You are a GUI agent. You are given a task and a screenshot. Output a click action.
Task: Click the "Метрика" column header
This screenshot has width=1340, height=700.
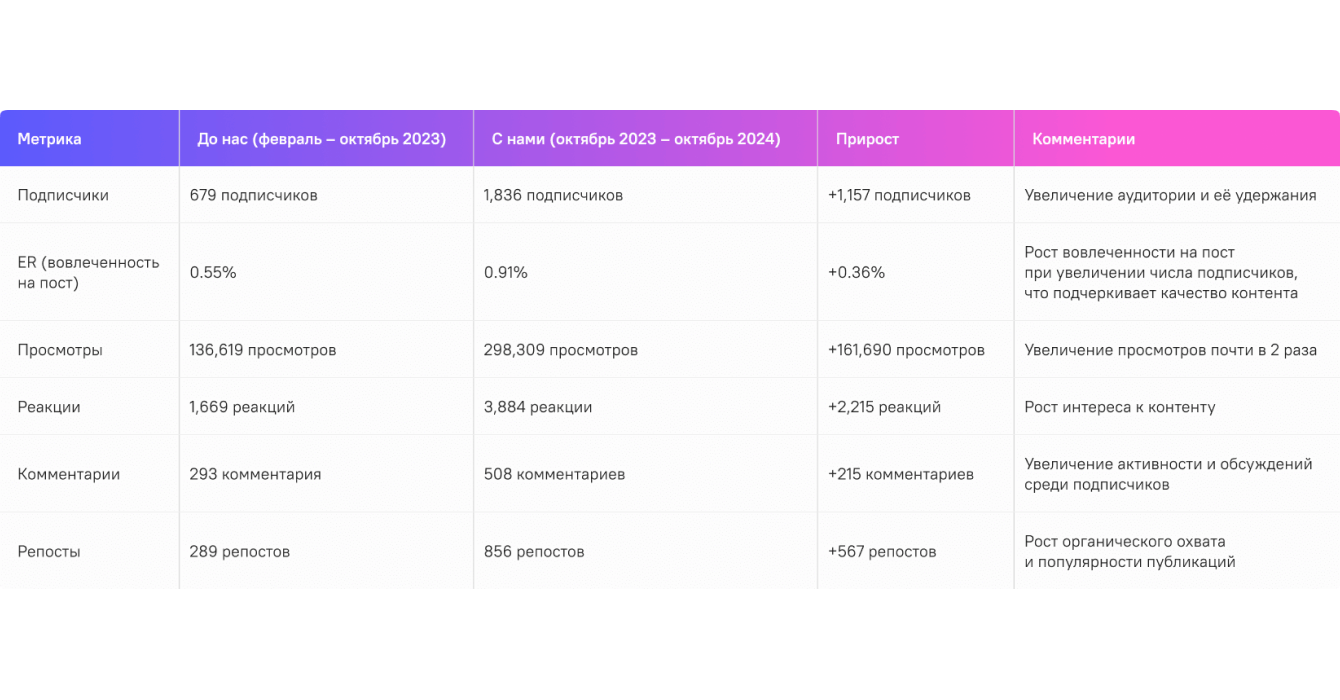(x=50, y=139)
